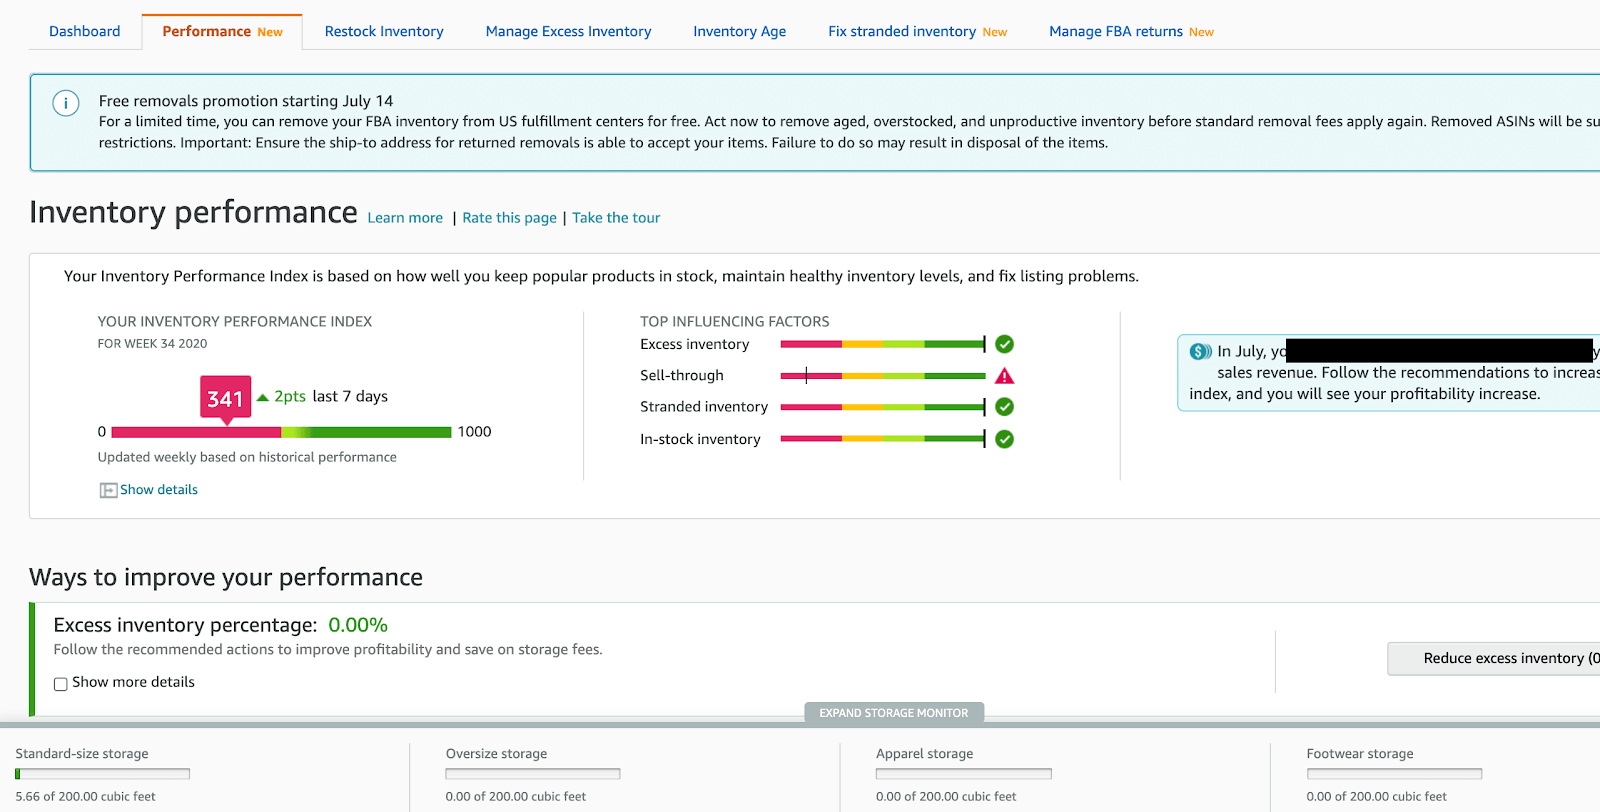This screenshot has width=1600, height=812.
Task: Toggle the Show more details checkbox
Action: click(61, 684)
